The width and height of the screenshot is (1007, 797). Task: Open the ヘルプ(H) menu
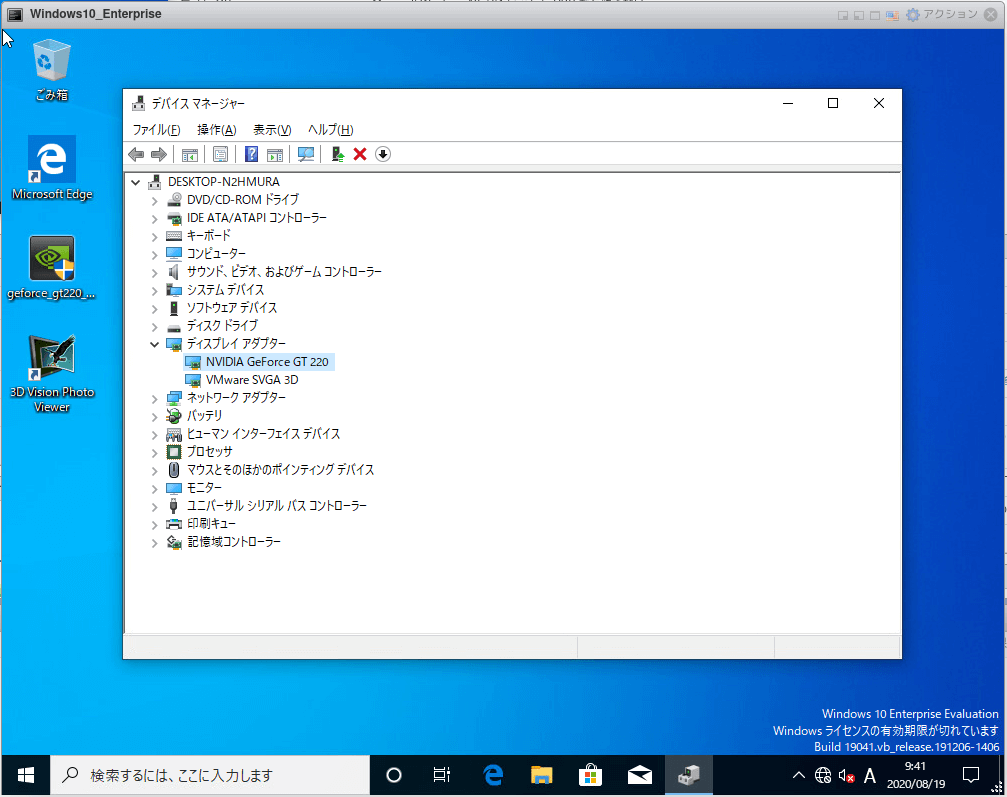pyautogui.click(x=330, y=130)
